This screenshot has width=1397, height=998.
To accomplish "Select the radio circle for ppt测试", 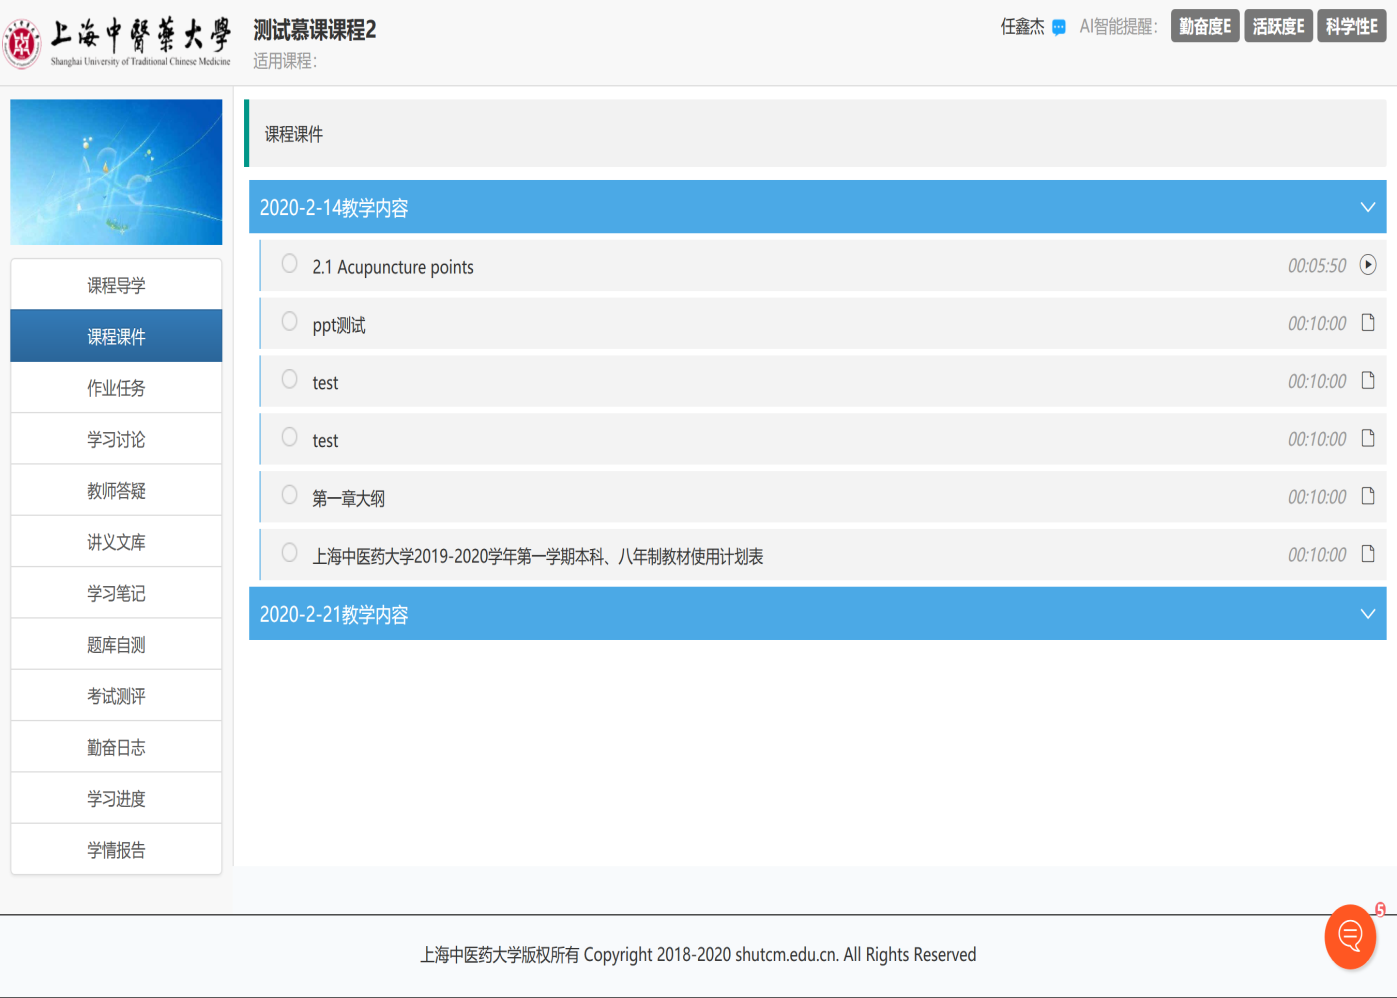I will [290, 321].
